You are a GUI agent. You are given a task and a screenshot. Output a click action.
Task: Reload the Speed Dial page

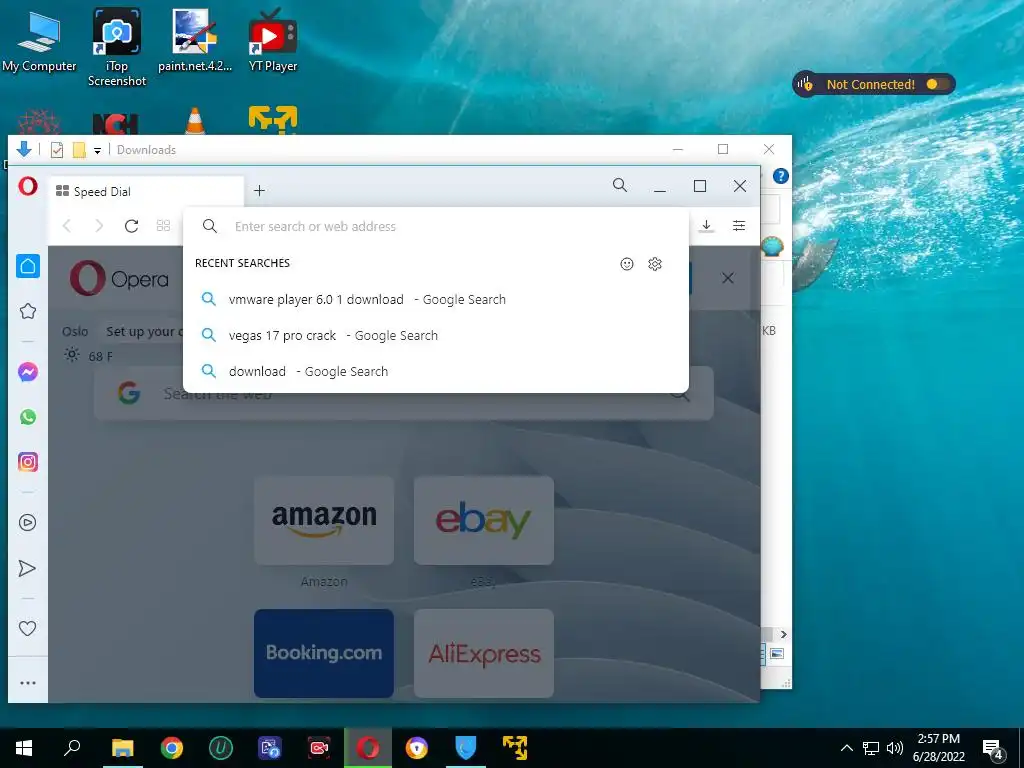click(131, 226)
